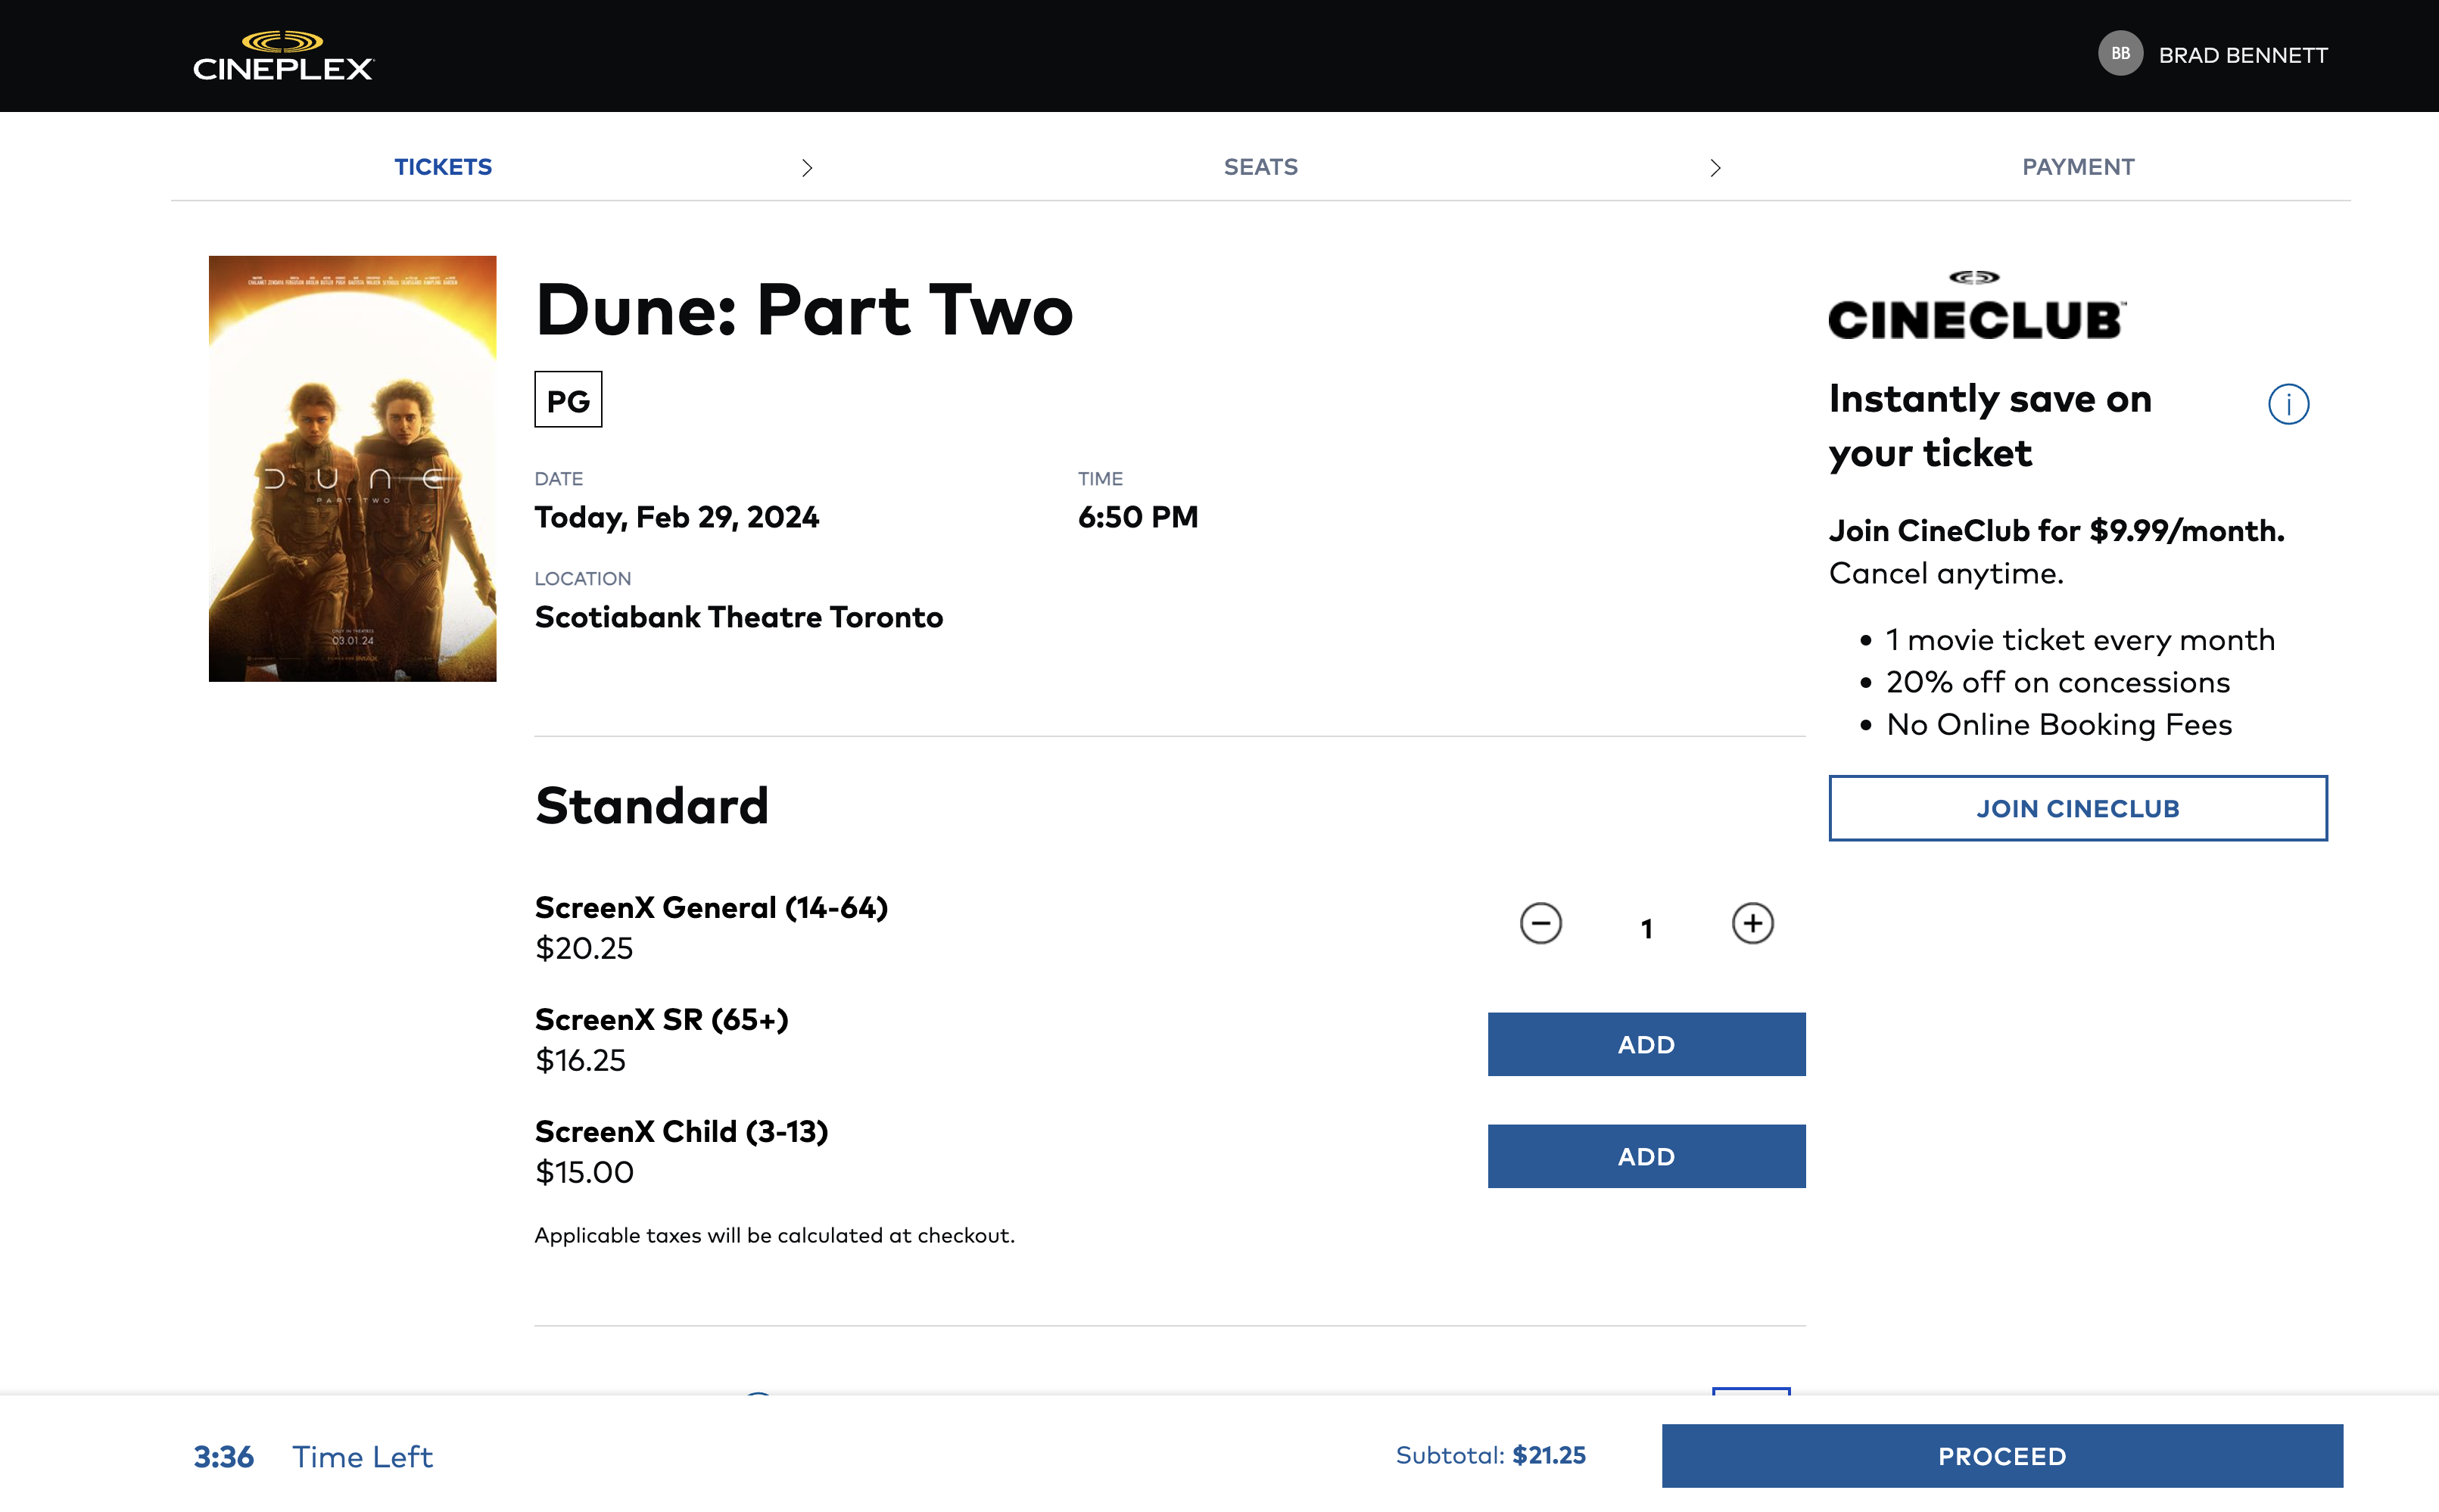
Task: Click the Standard section heading
Action: [652, 806]
